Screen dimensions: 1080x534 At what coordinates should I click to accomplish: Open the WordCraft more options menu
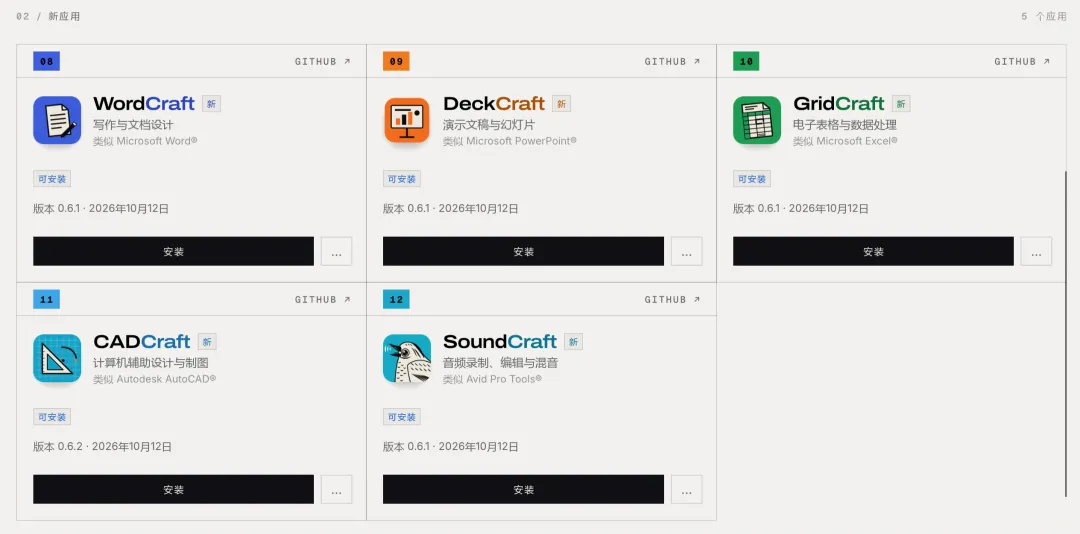coord(336,251)
